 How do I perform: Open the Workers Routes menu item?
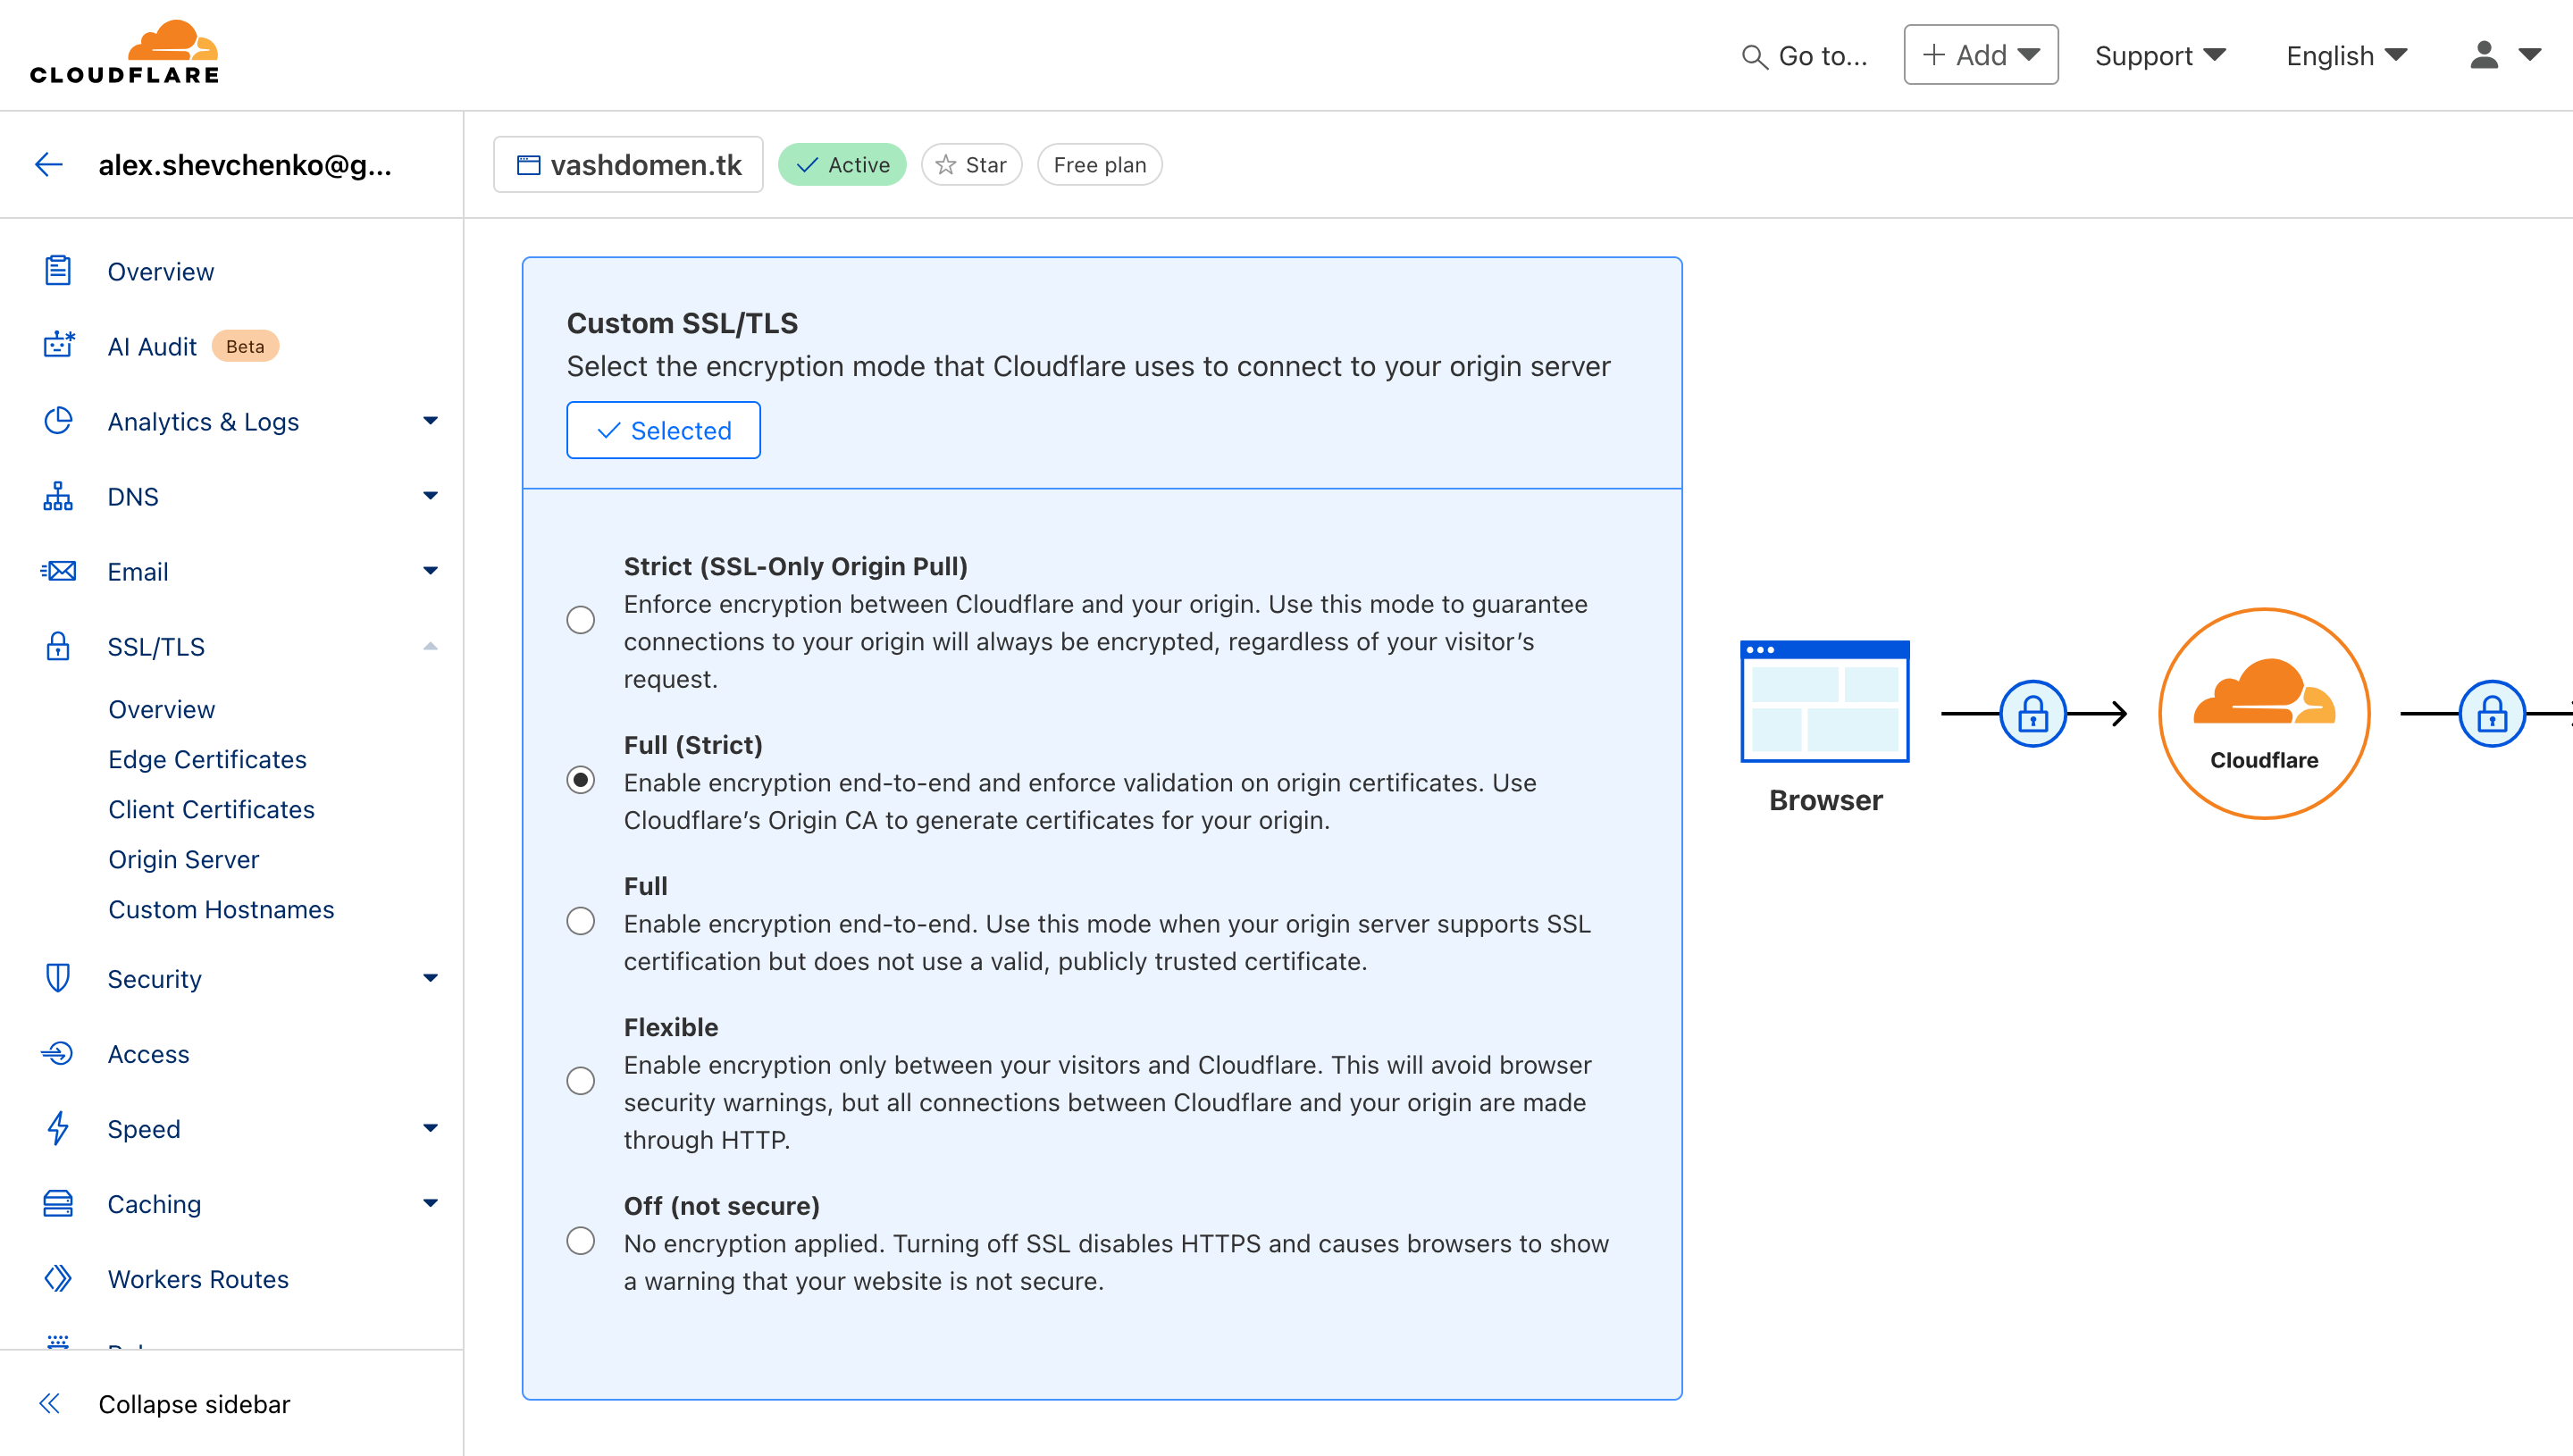(198, 1278)
